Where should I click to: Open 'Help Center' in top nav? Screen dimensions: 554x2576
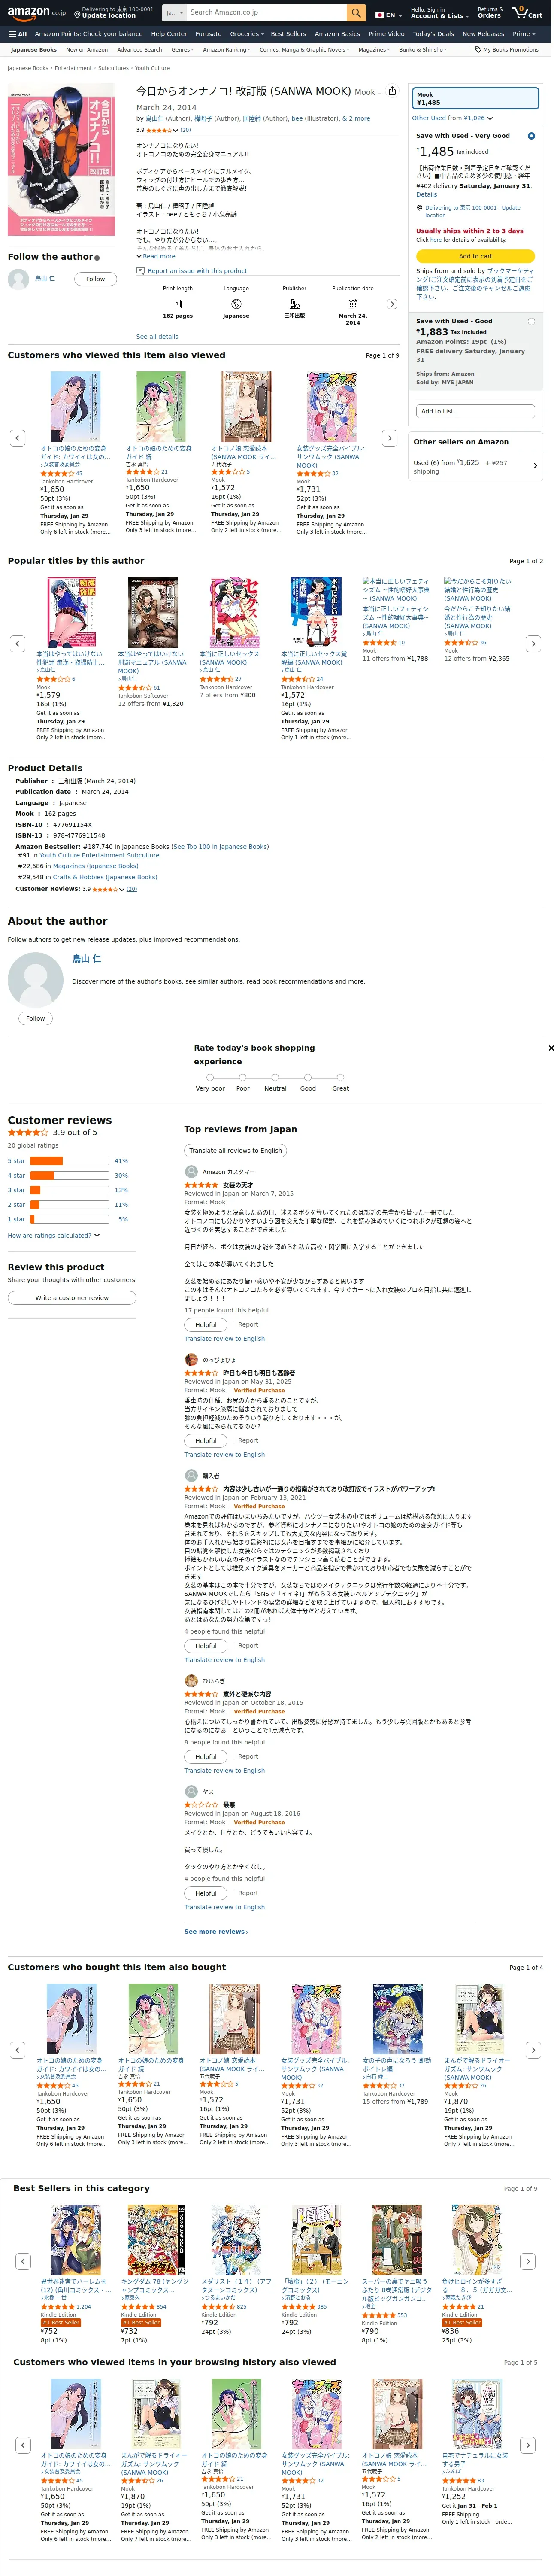(169, 34)
